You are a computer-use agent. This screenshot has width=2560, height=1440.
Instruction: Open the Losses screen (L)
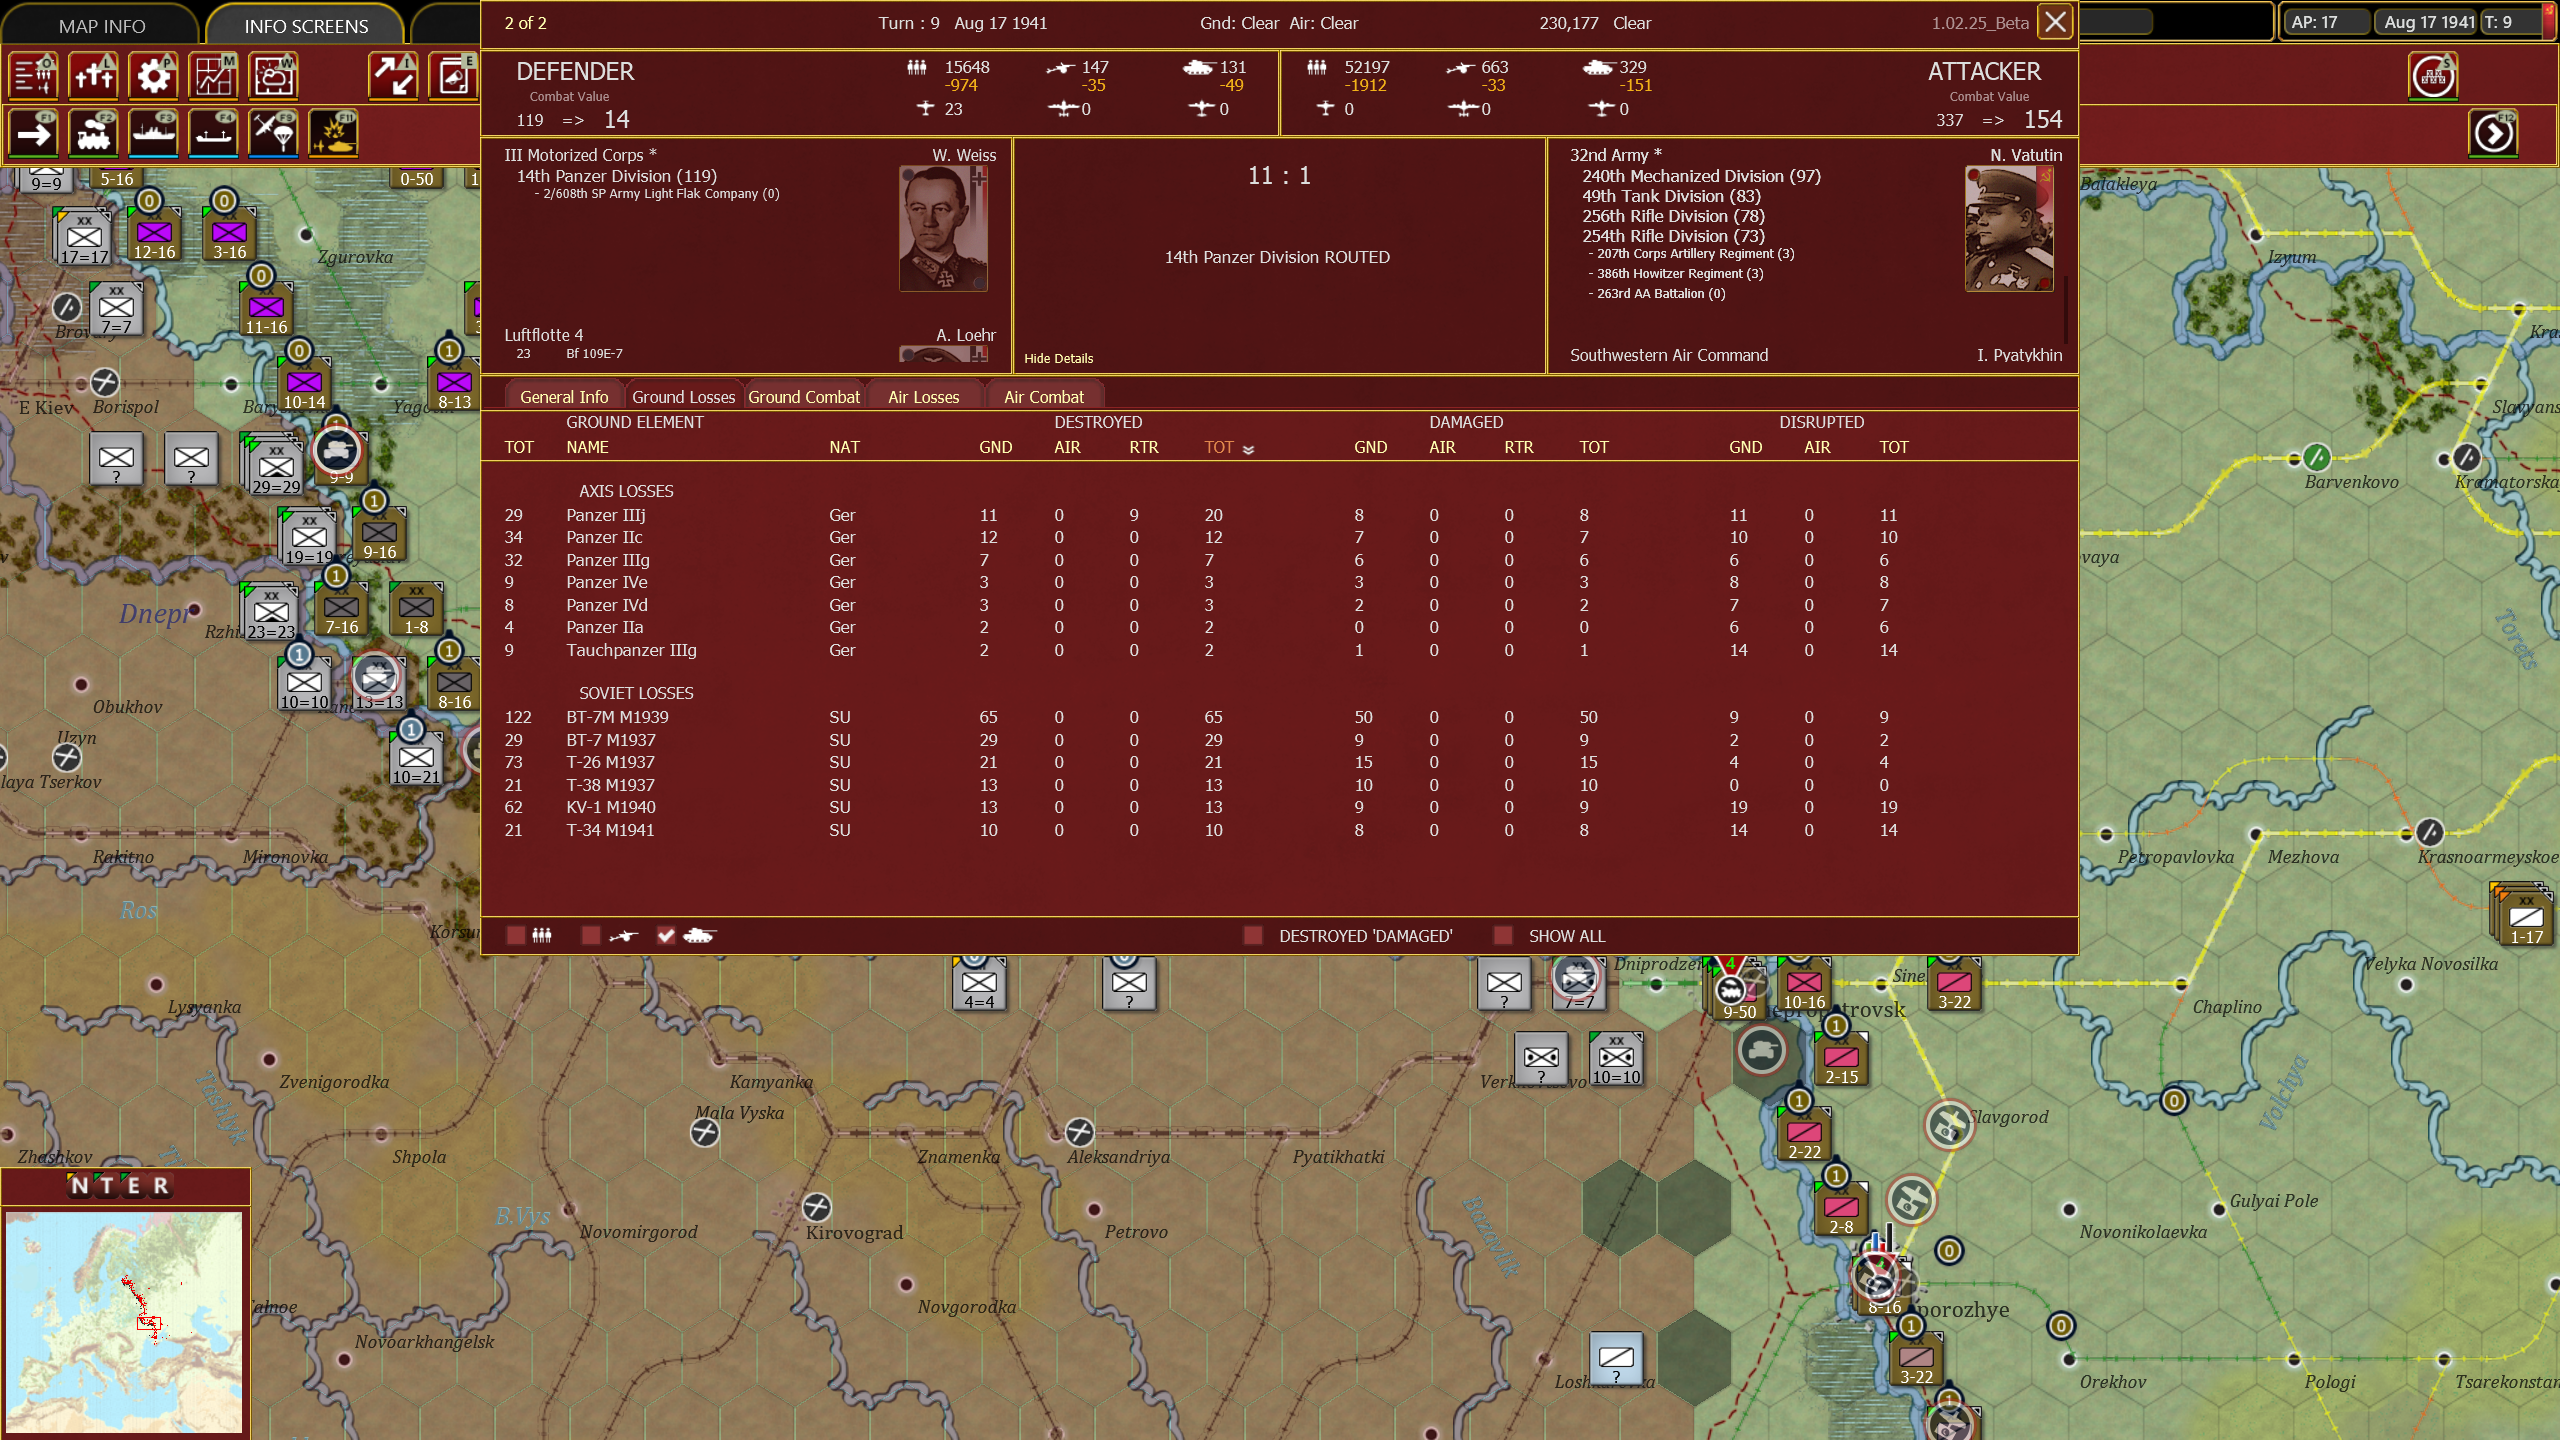[x=93, y=75]
